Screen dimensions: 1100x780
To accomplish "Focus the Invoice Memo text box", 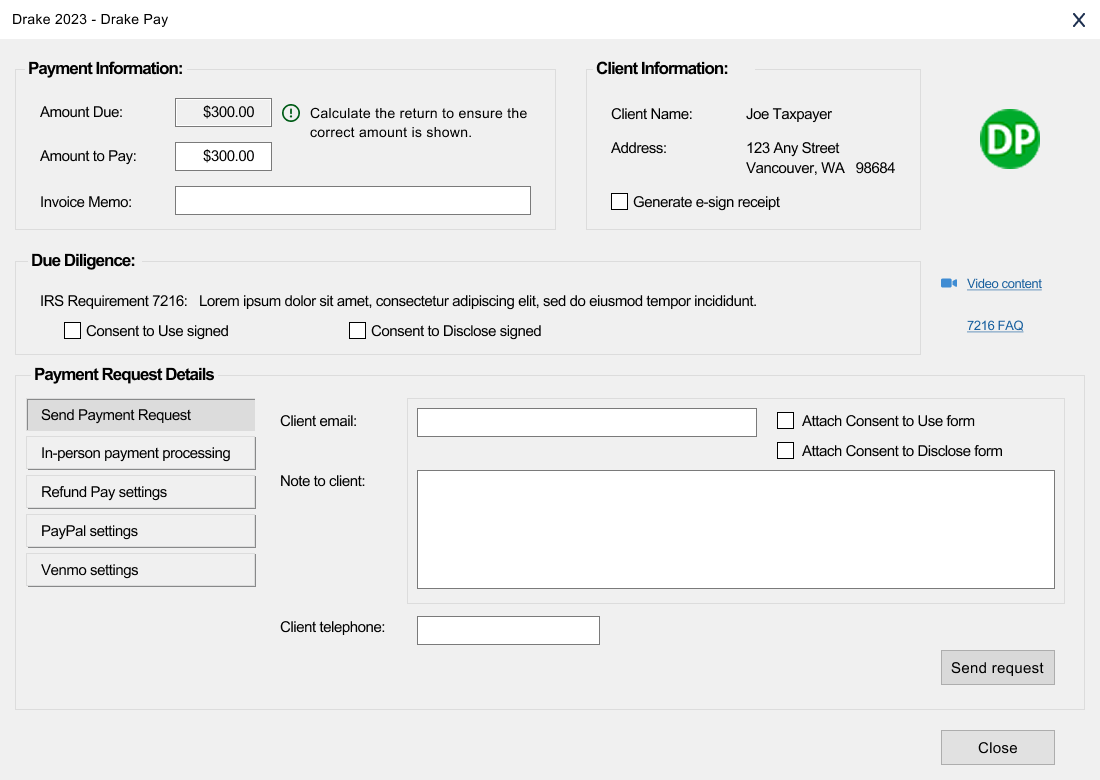I will point(352,201).
